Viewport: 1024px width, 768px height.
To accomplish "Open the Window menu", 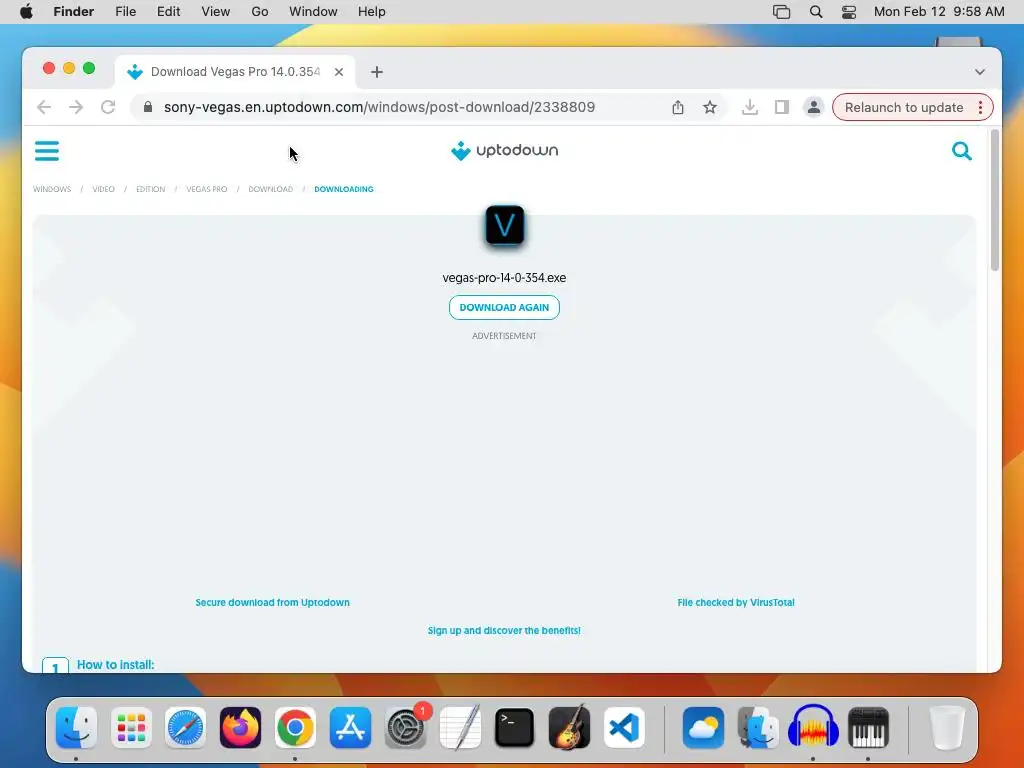I will (313, 12).
